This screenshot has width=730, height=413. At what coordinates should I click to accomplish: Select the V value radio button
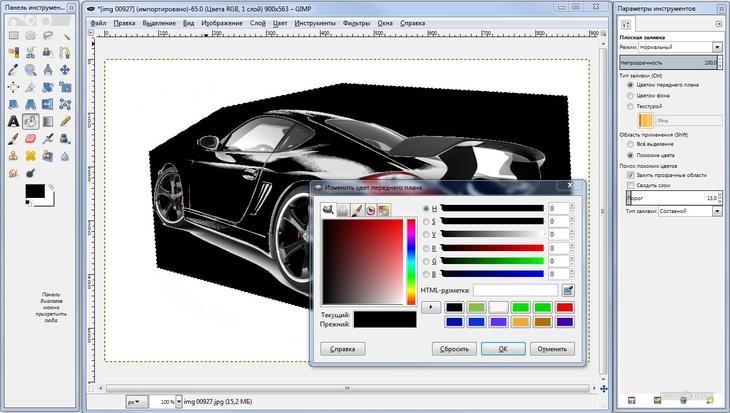(x=426, y=235)
